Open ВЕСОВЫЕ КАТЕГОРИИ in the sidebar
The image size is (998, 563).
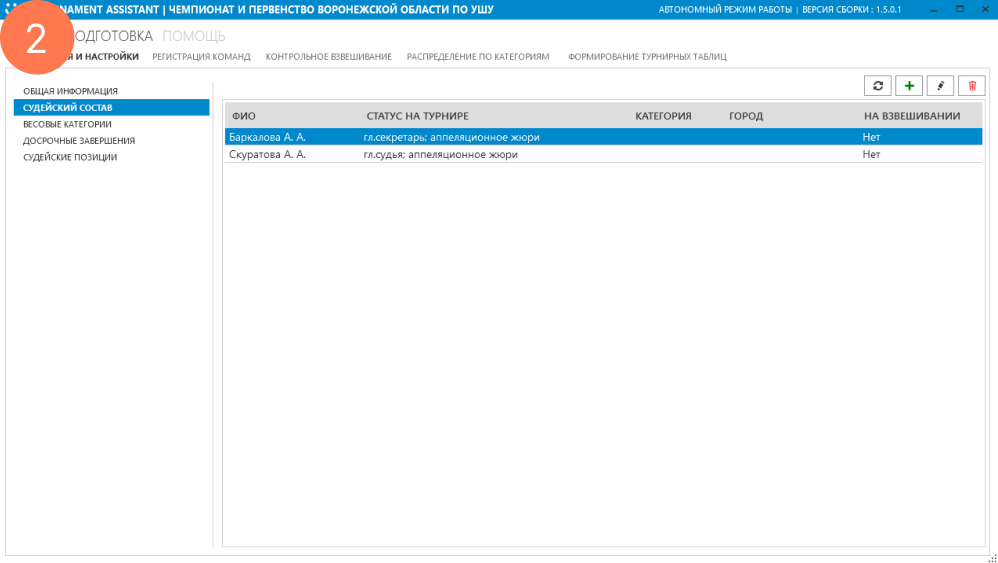(x=67, y=124)
